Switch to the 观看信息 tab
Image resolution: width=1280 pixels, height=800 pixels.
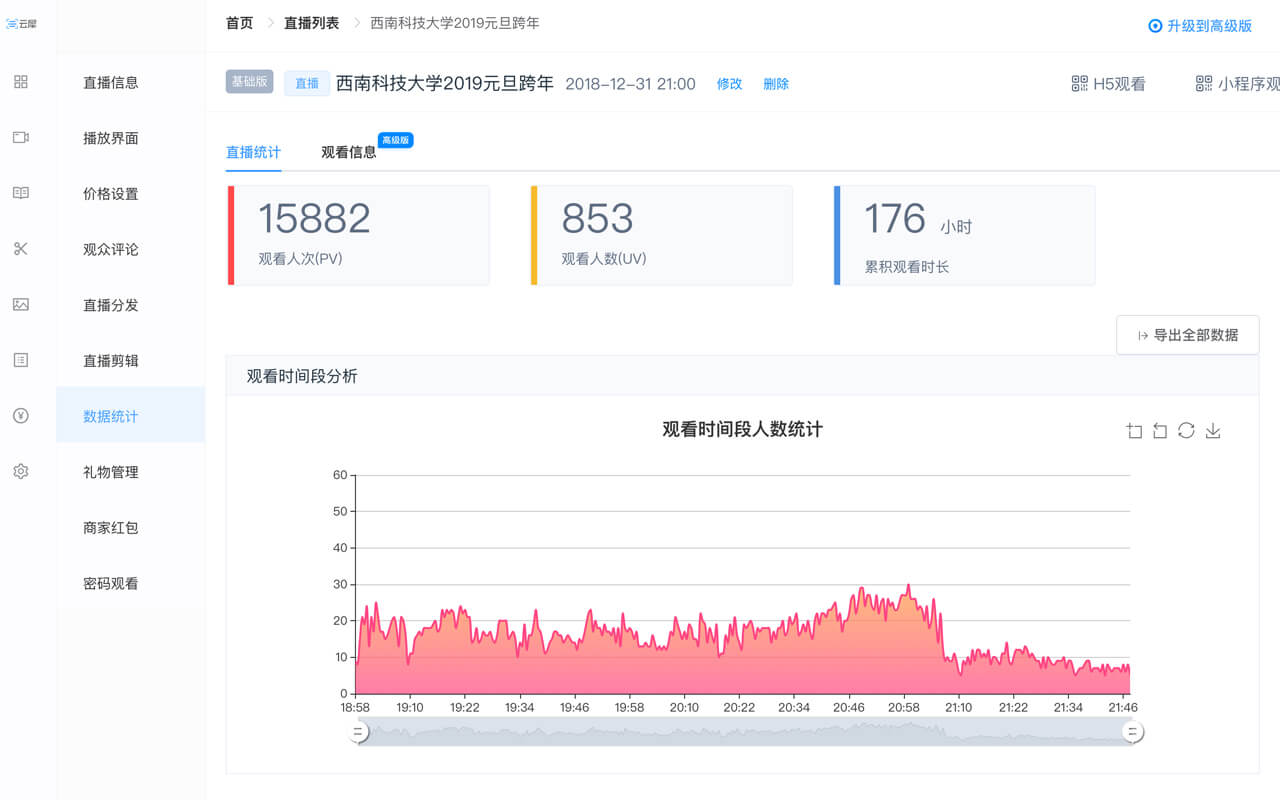pyautogui.click(x=349, y=152)
